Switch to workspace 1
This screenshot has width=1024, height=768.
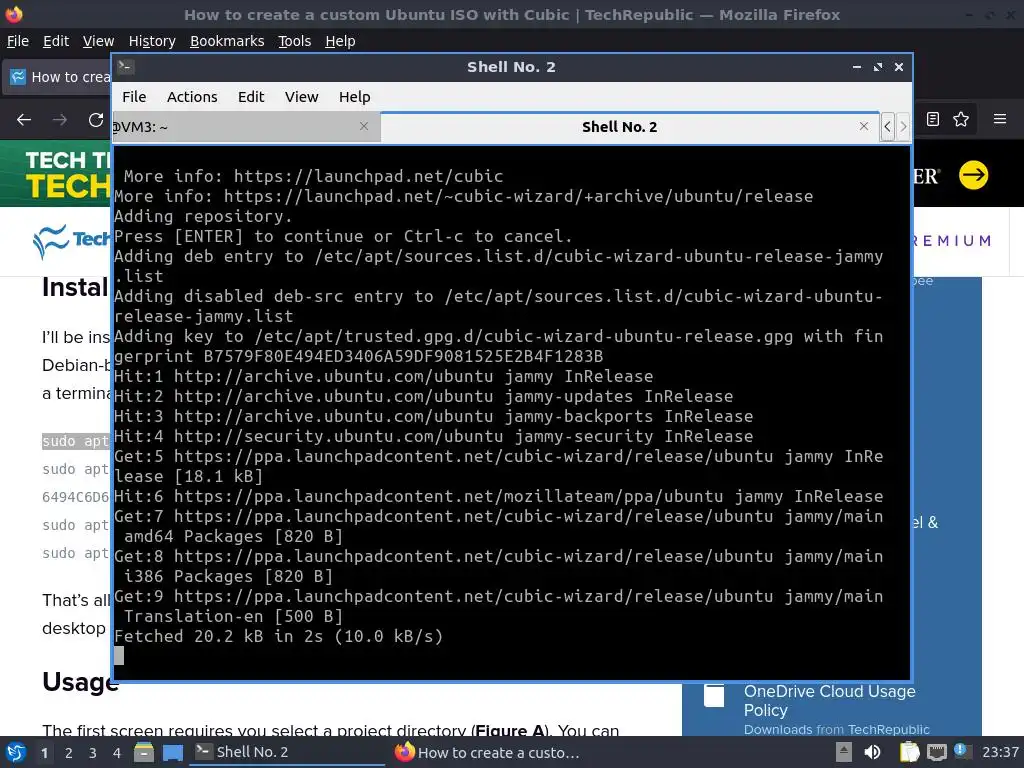(x=44, y=753)
